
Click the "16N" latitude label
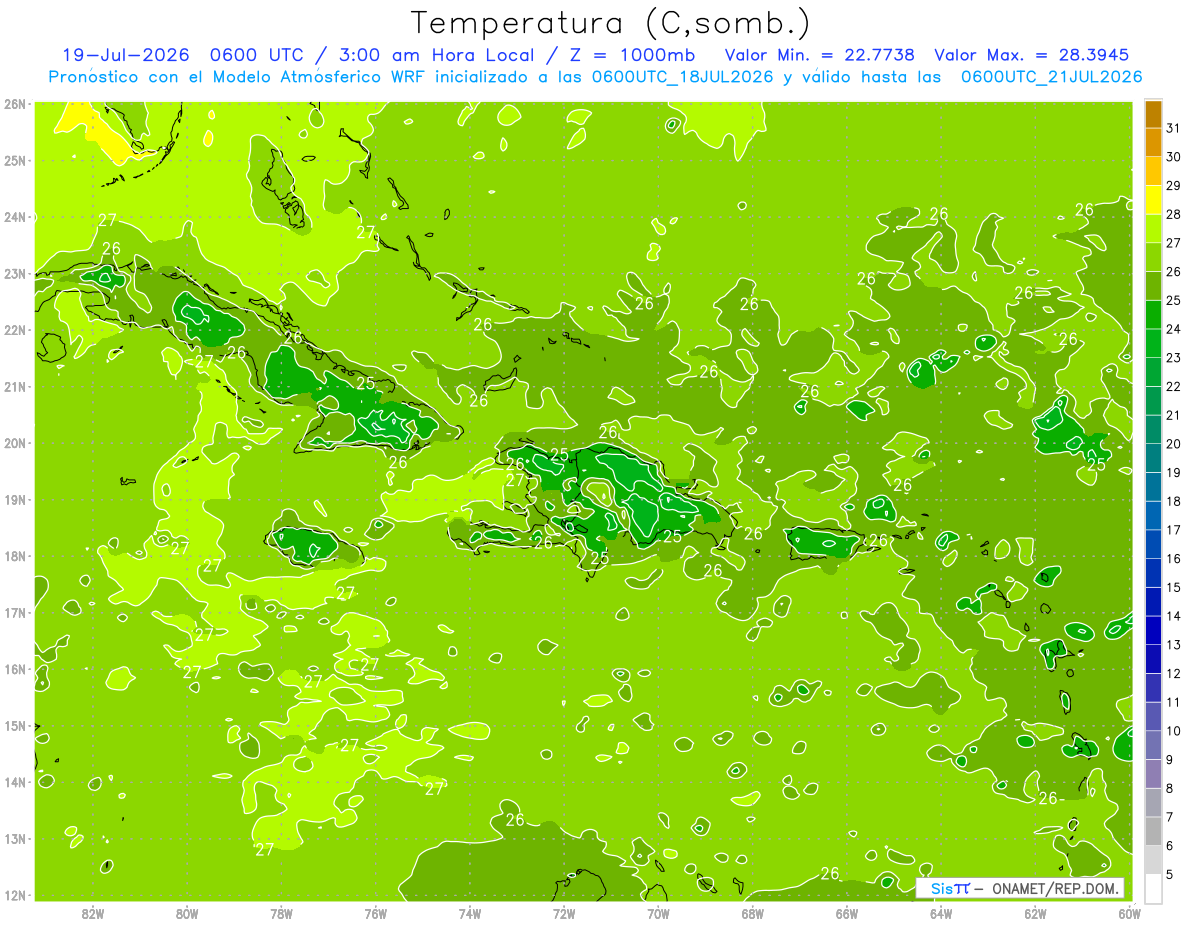coord(14,669)
